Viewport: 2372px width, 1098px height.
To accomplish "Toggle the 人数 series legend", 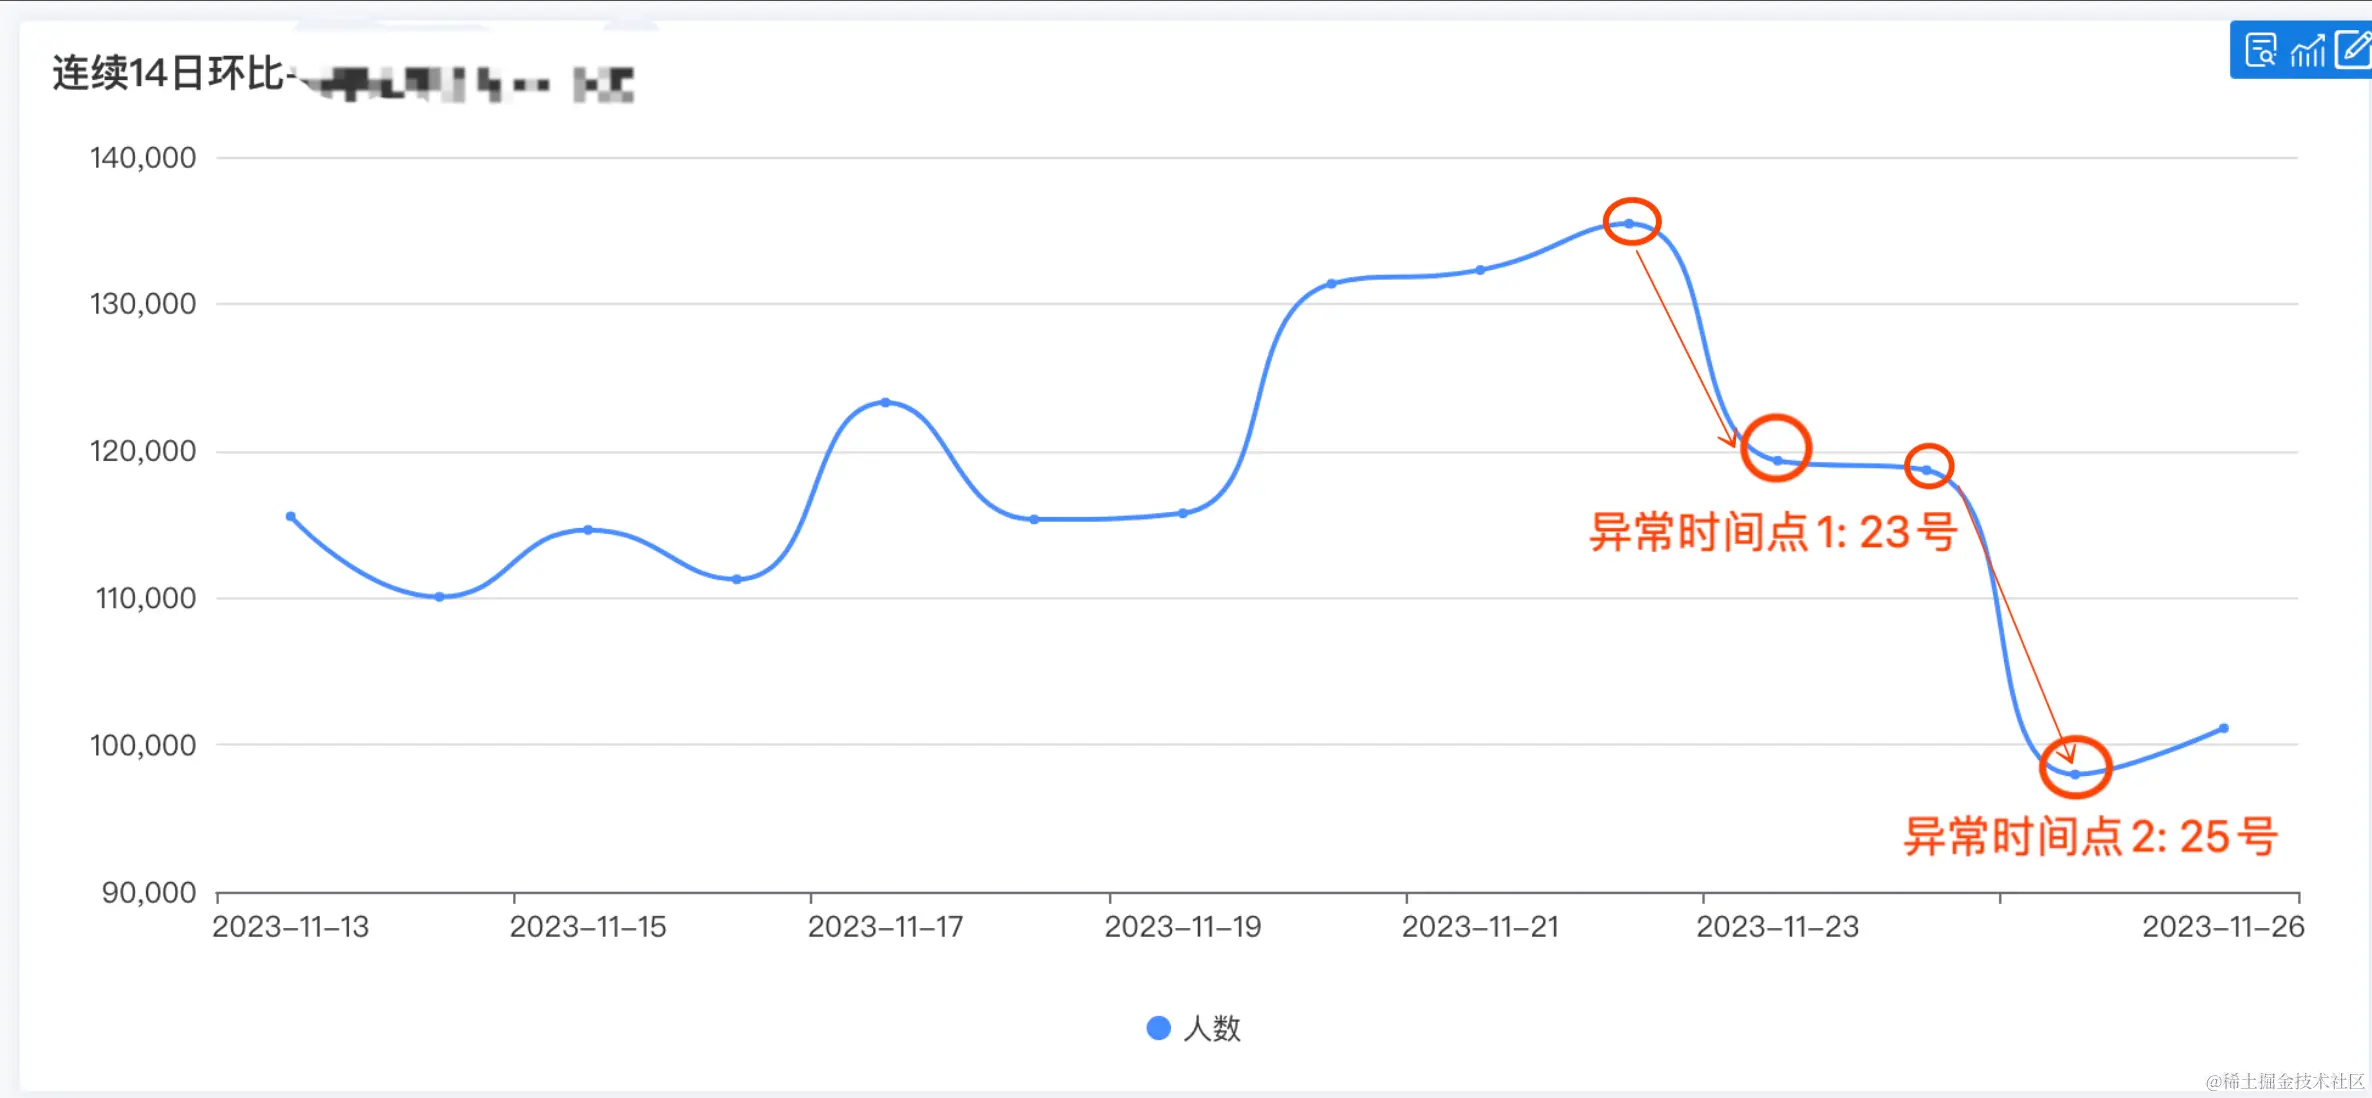I will pos(1211,1028).
